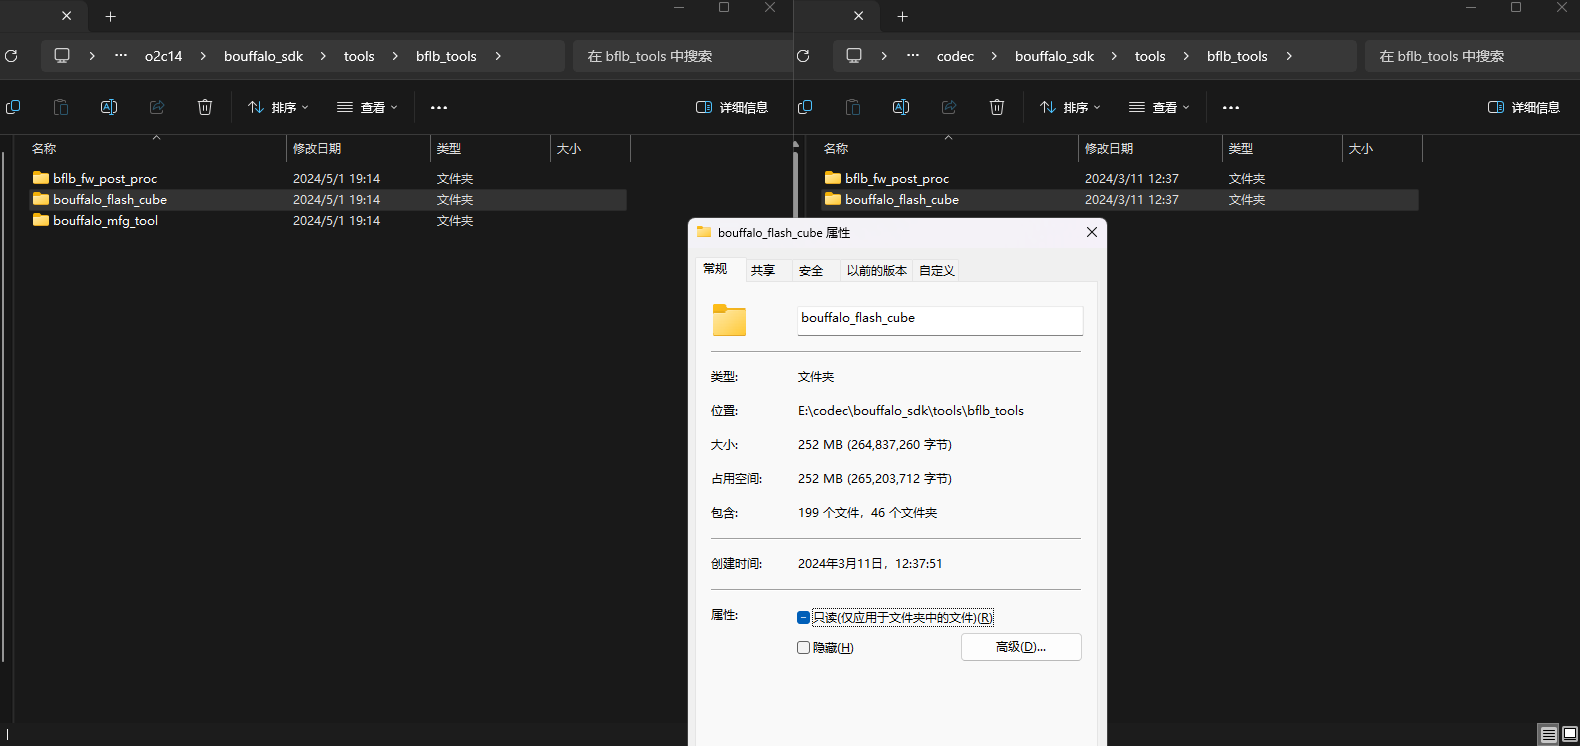Show hidden breadcrumb path ellipsis in right address bar
The height and width of the screenshot is (746, 1580).
[x=913, y=56]
